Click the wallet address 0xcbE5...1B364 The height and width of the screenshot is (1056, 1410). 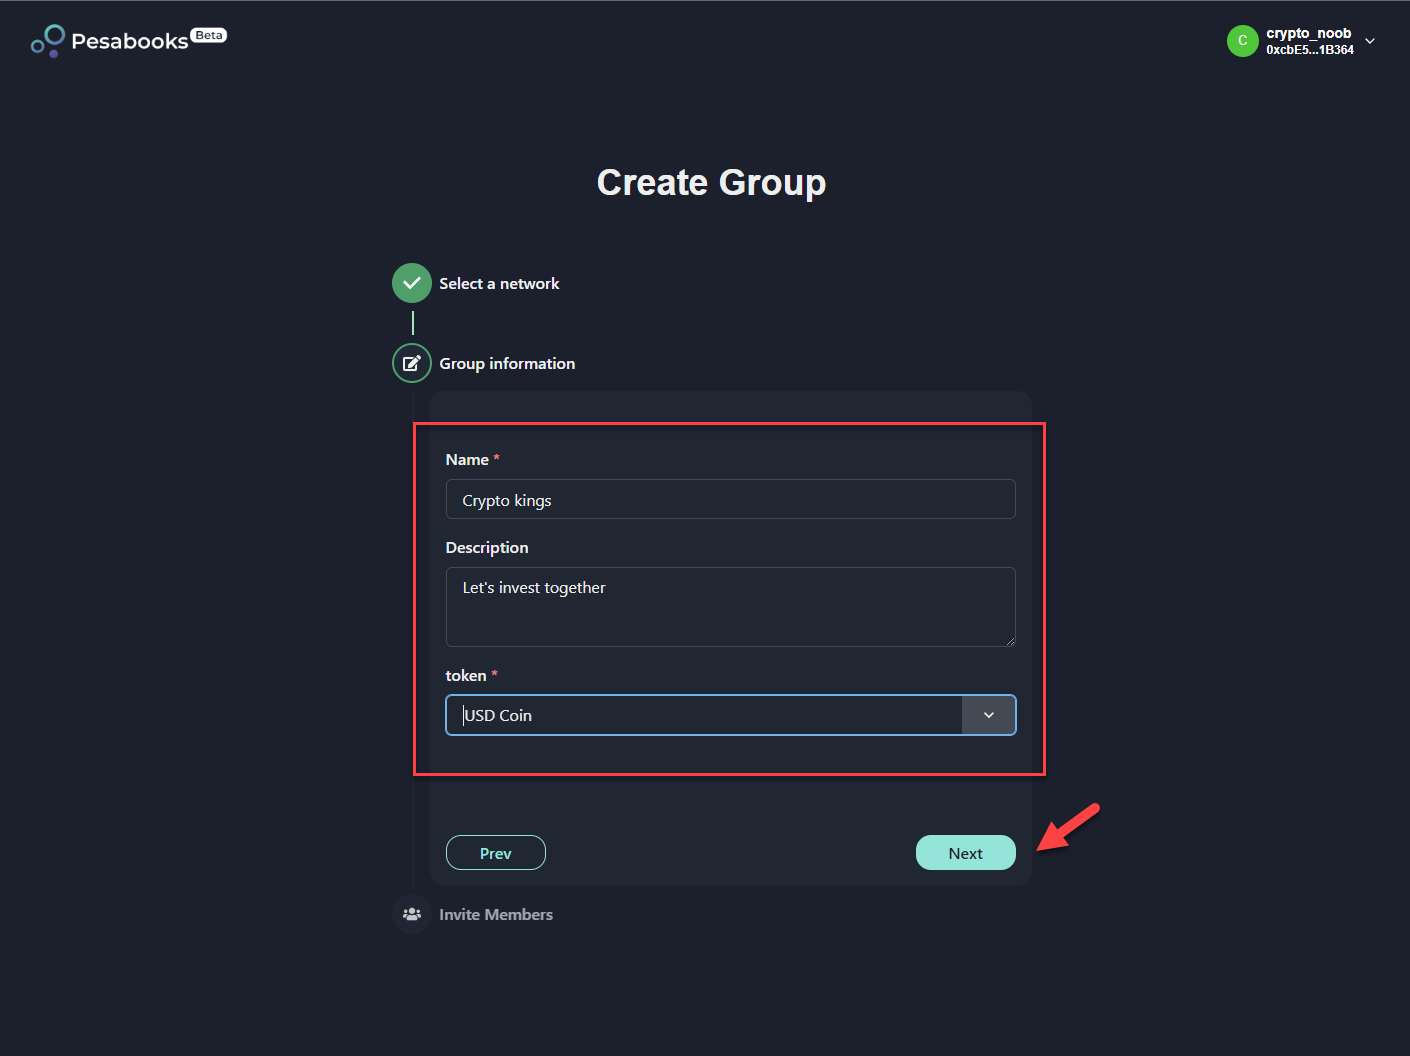pos(1310,50)
